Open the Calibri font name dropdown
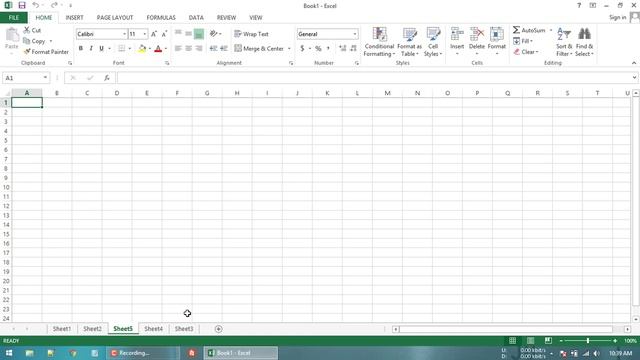The width and height of the screenshot is (640, 360). pyautogui.click(x=124, y=34)
